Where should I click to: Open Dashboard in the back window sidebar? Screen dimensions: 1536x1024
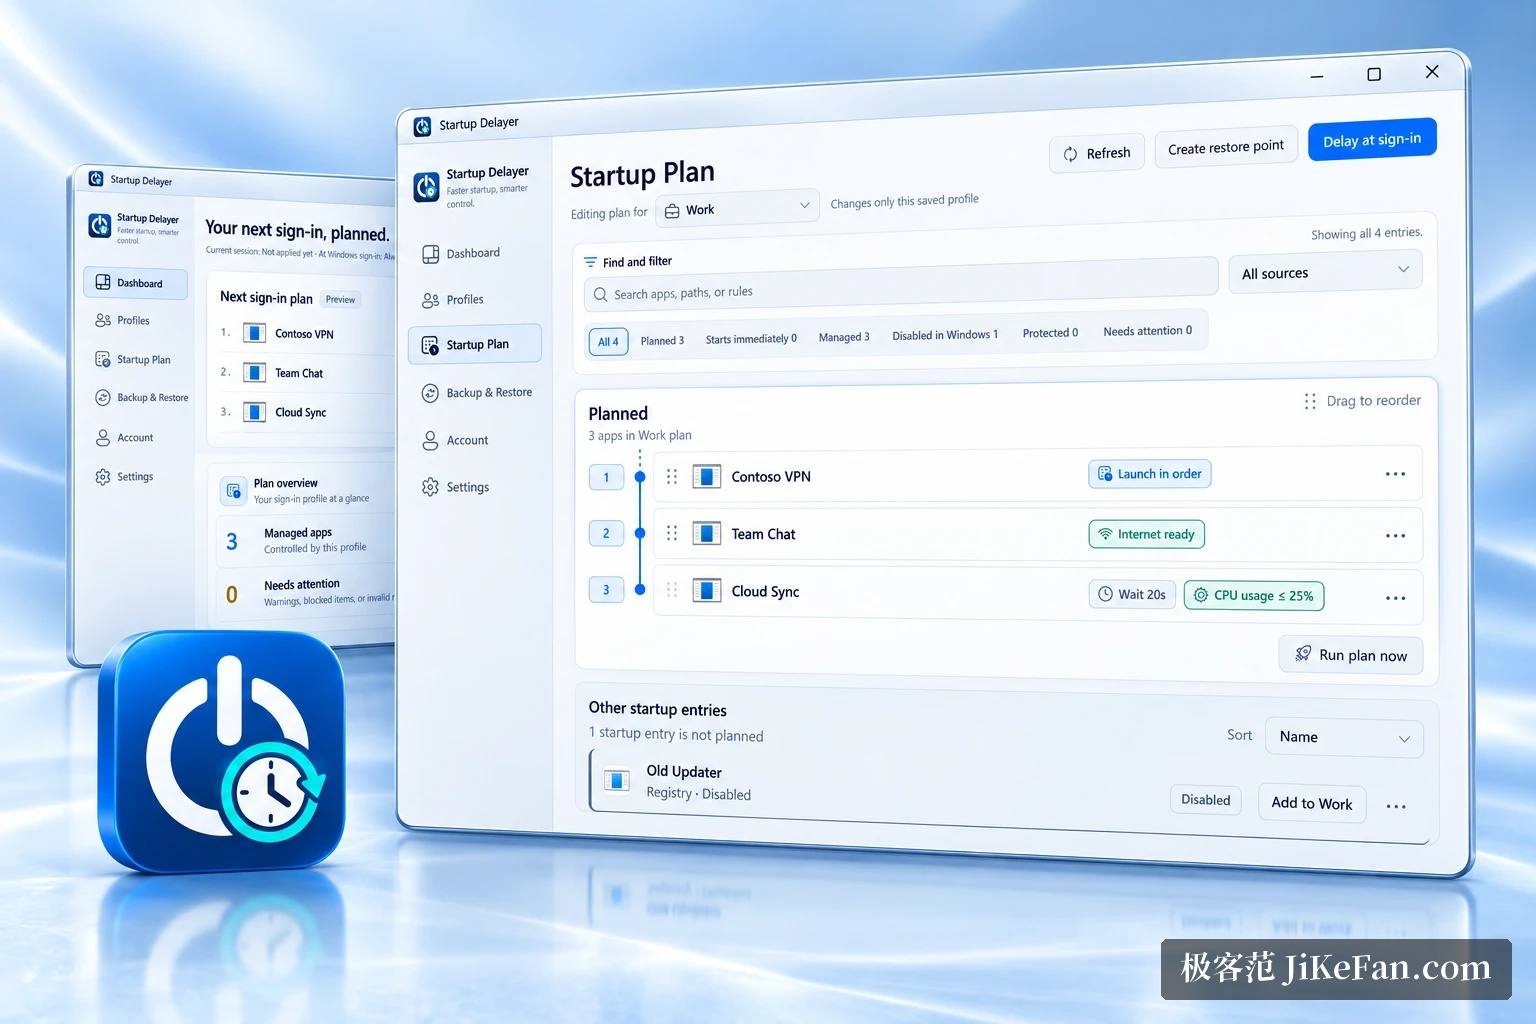[x=135, y=283]
